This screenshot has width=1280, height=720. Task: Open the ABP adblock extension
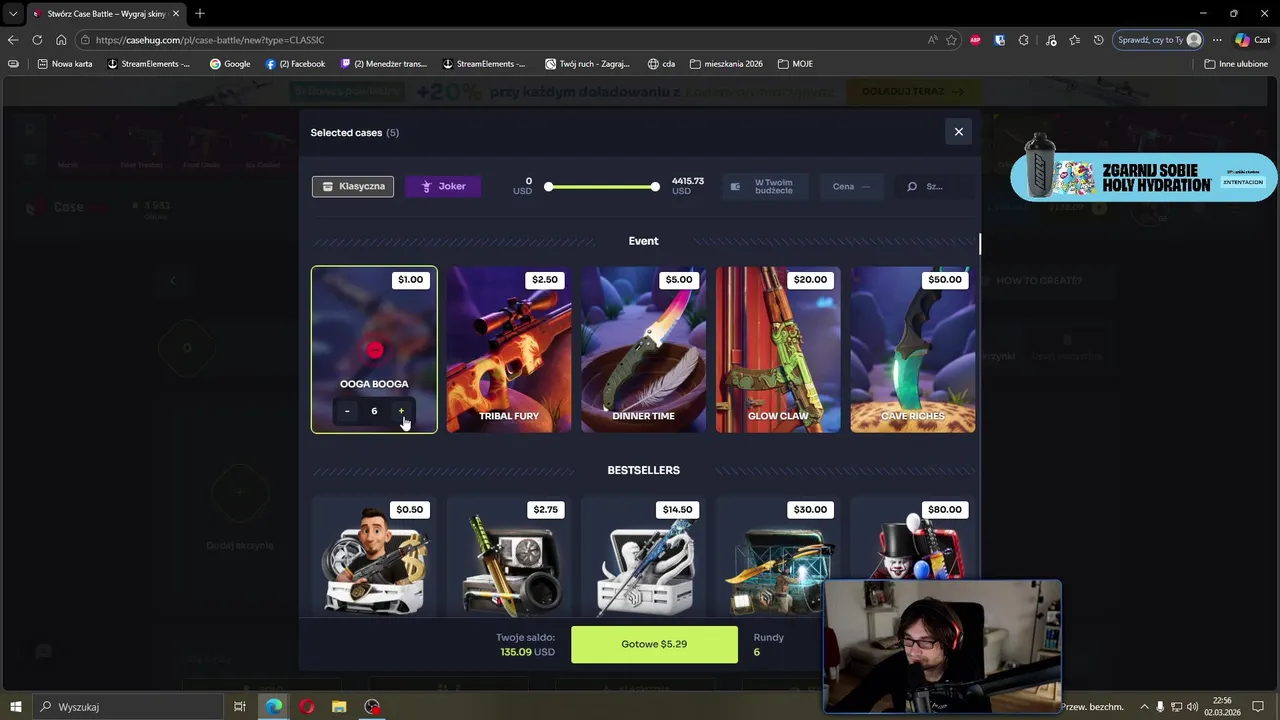[975, 40]
